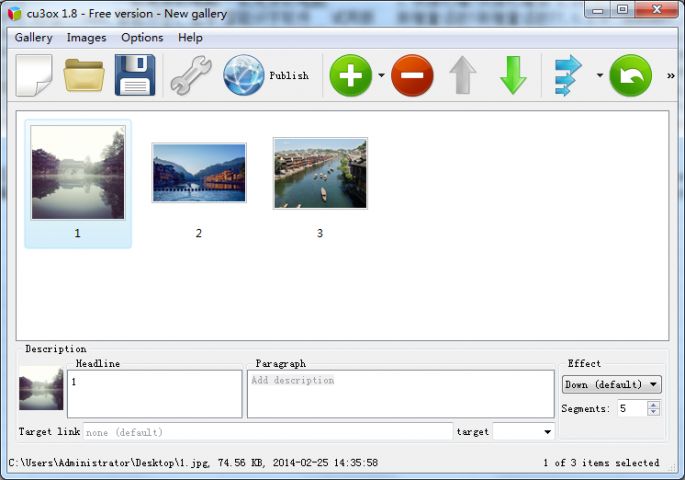Move image with the green down arrow
Viewport: 685px width, 480px height.
[x=513, y=76]
